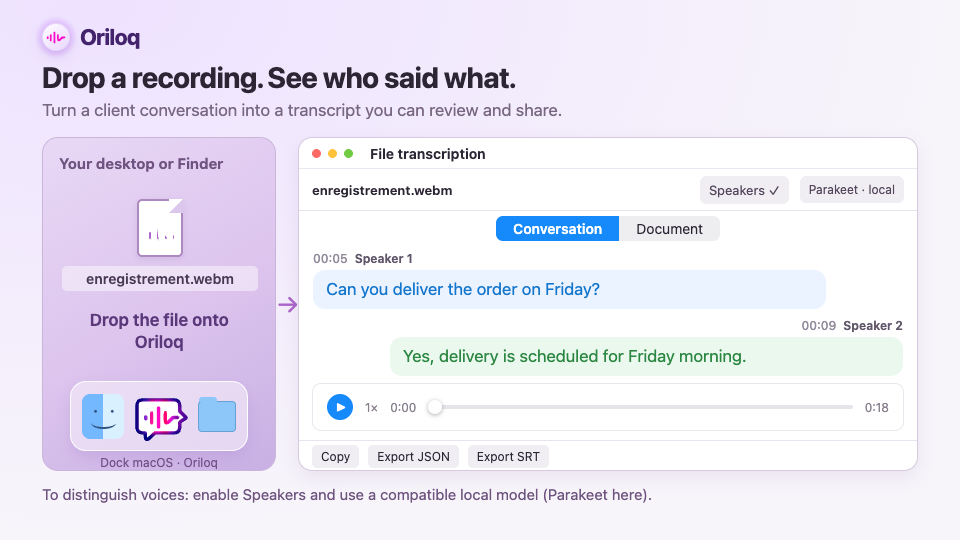Click the 0:18 total duration label

point(876,408)
